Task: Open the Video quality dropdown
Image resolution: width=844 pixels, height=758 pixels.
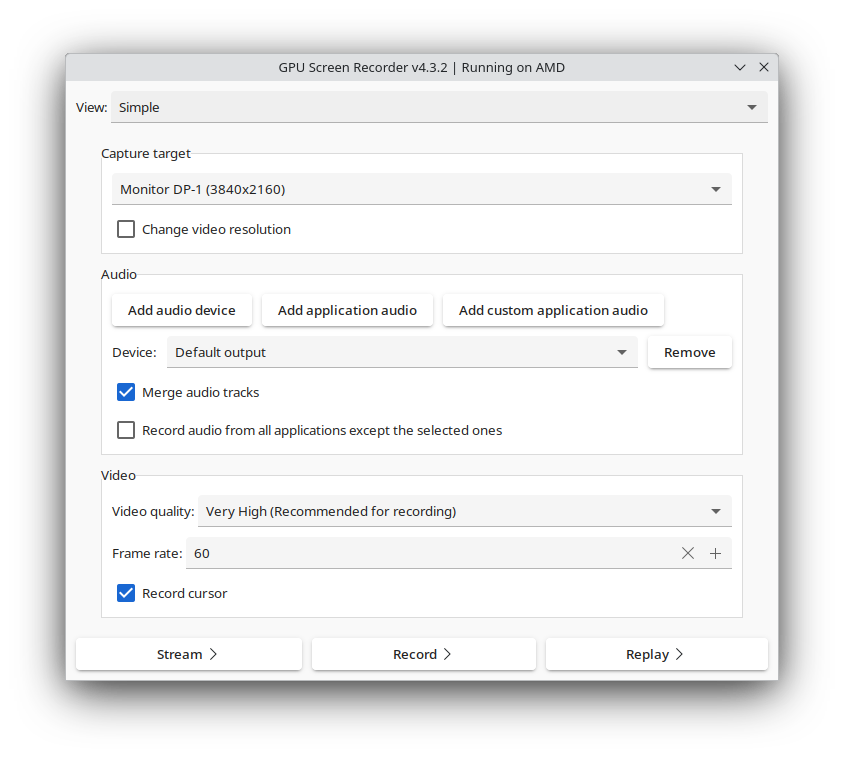Action: point(464,511)
